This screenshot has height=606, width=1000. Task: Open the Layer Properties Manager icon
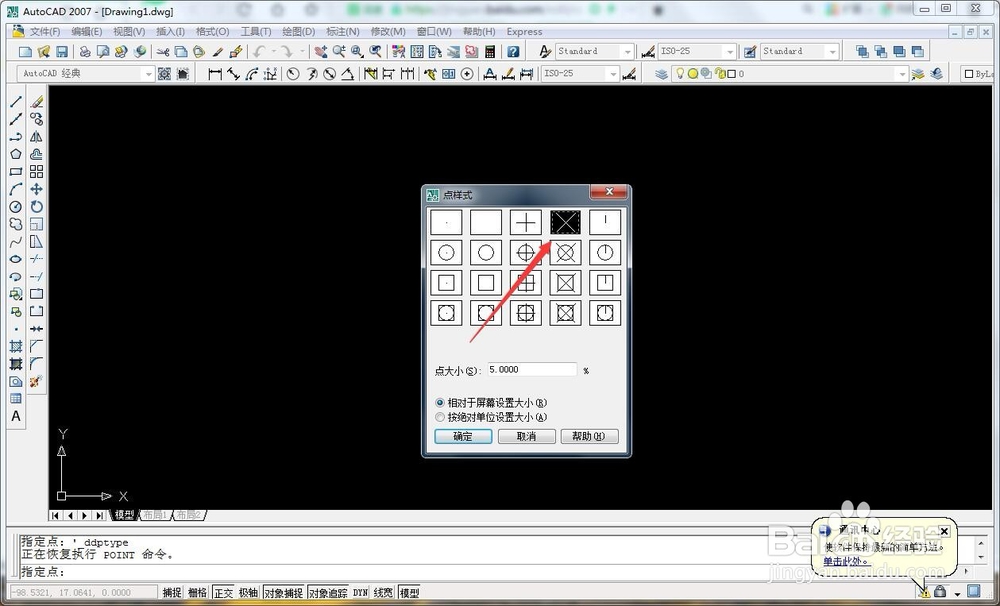[661, 74]
